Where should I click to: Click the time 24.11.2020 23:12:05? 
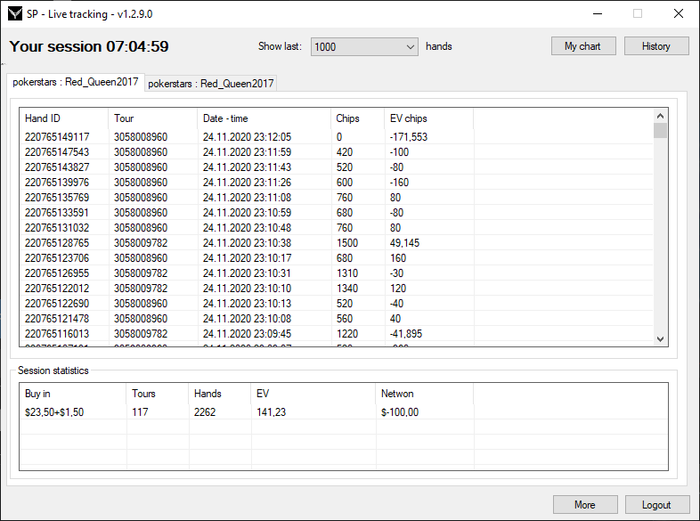pos(247,137)
